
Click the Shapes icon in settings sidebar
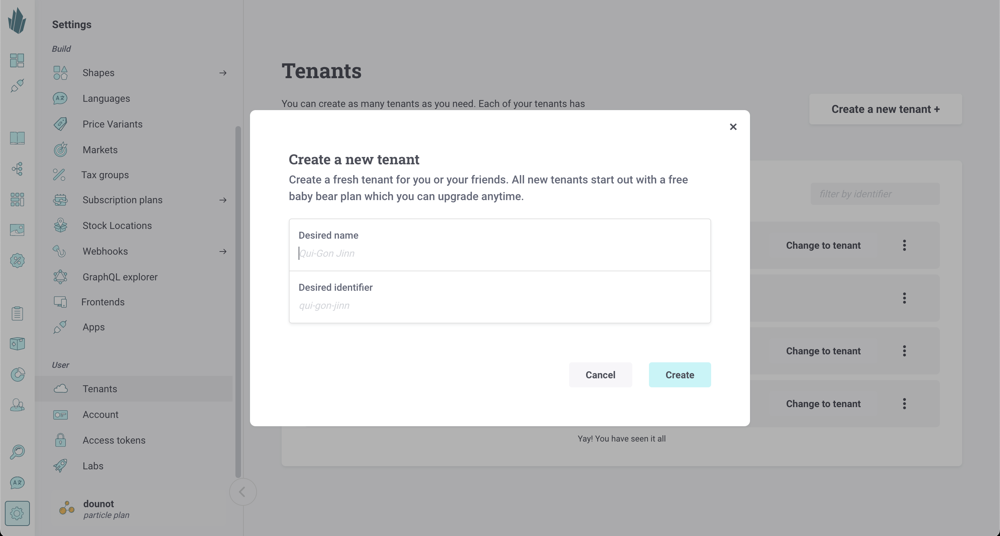[x=61, y=73]
